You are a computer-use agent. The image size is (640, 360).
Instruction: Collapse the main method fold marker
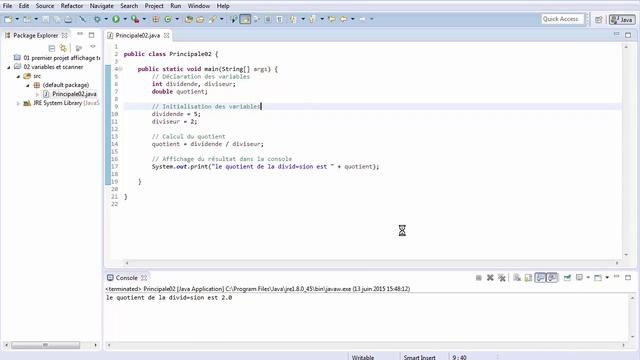click(121, 69)
